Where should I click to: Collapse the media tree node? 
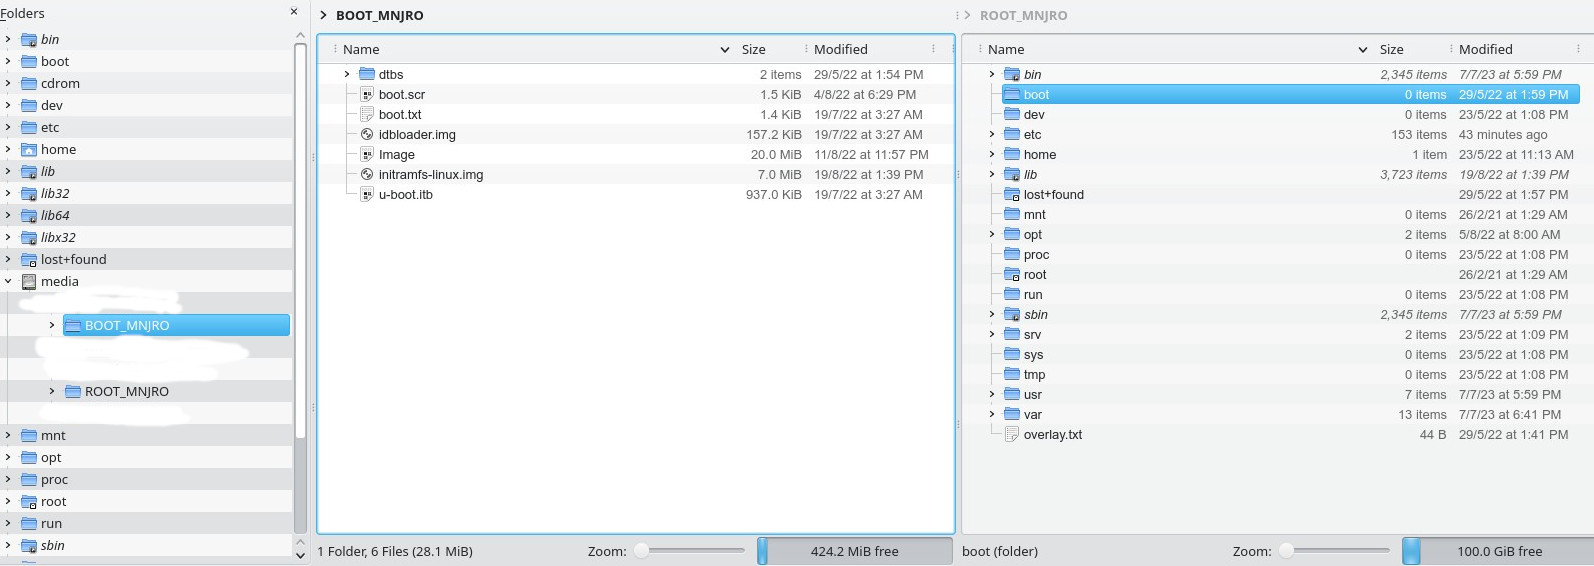pyautogui.click(x=8, y=281)
